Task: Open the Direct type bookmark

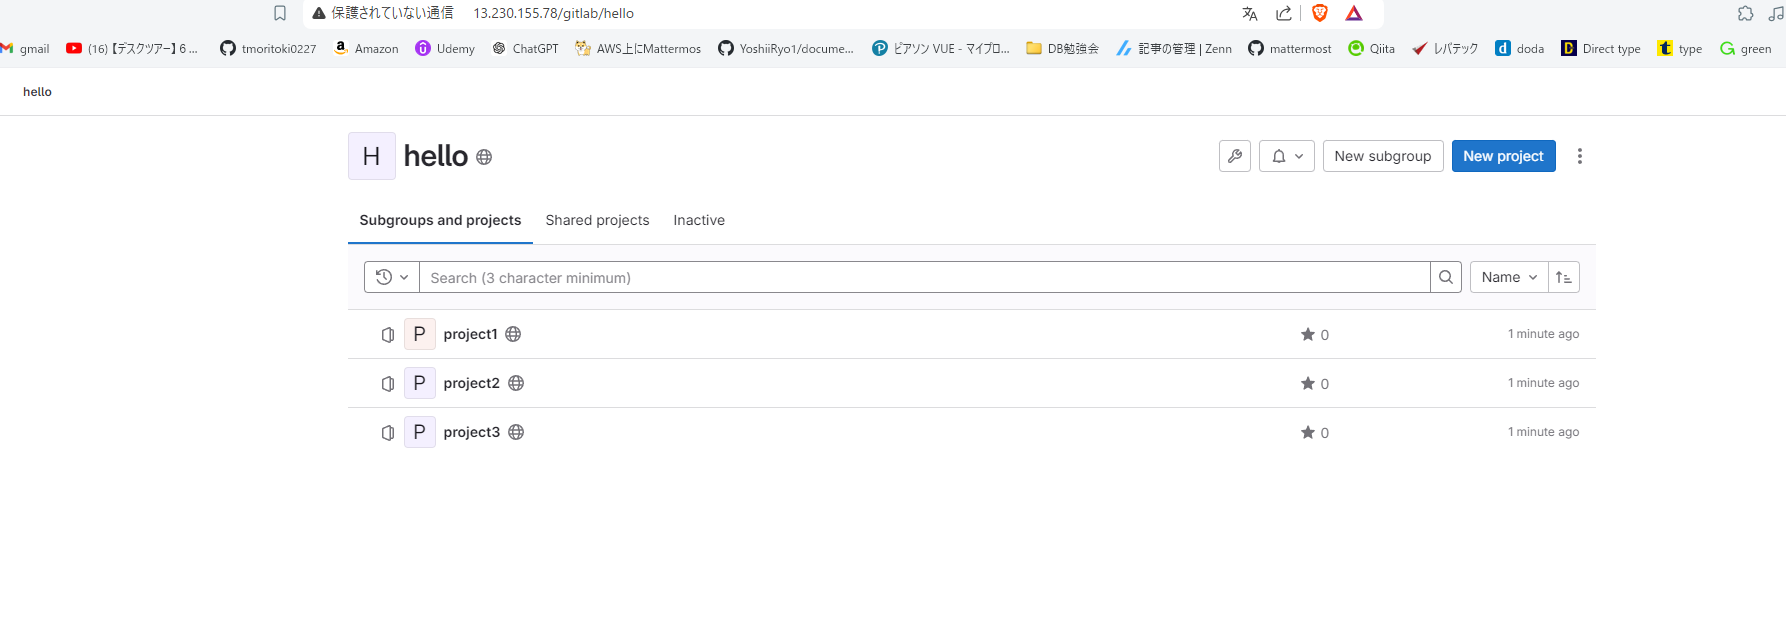Action: coord(1600,48)
